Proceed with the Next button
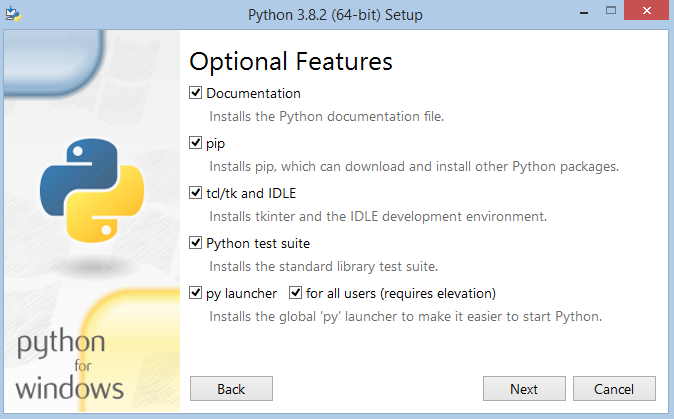Screen dimensions: 674x419 pos(524,389)
